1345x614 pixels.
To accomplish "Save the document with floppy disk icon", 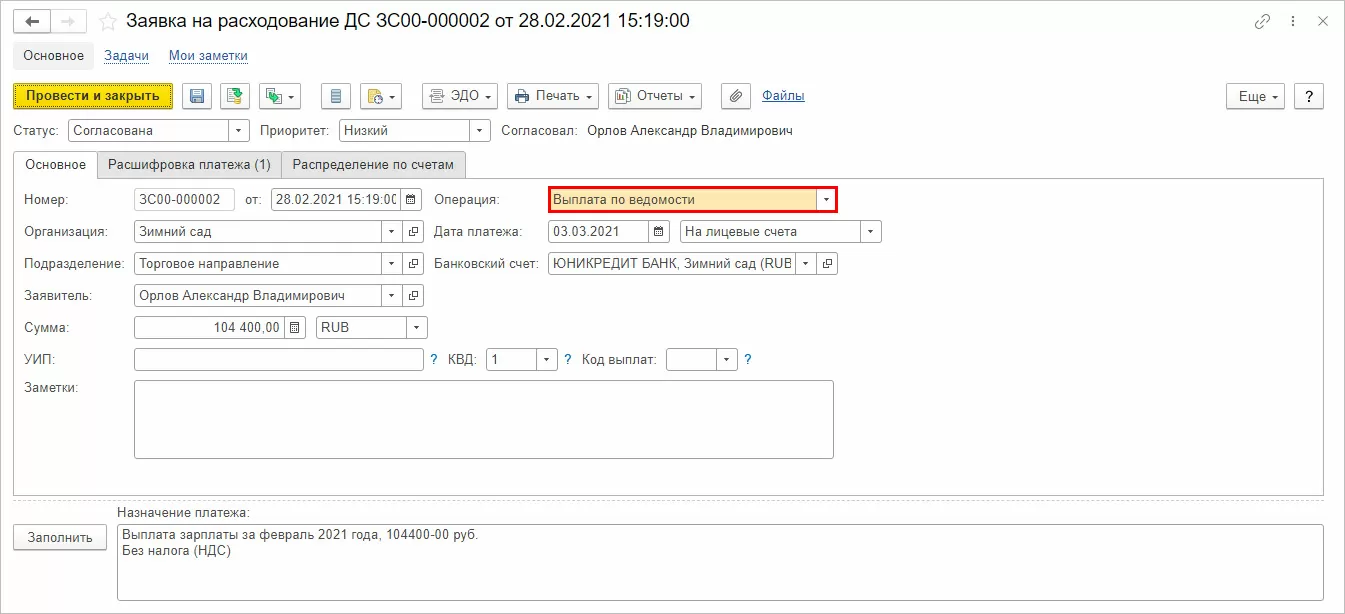I will tap(197, 96).
